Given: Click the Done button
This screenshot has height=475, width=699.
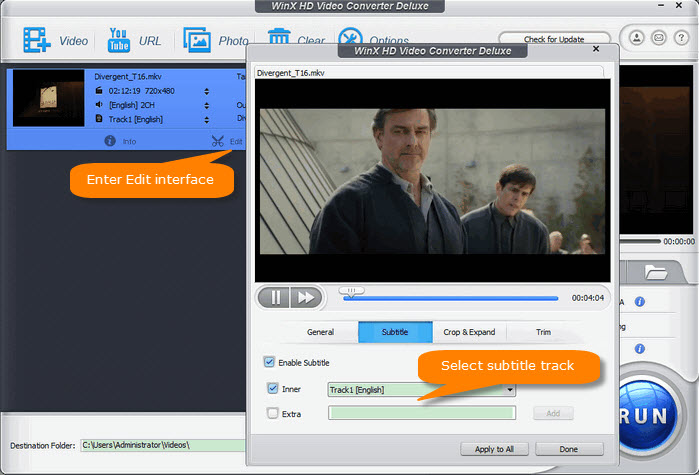Looking at the screenshot, I should coord(569,449).
